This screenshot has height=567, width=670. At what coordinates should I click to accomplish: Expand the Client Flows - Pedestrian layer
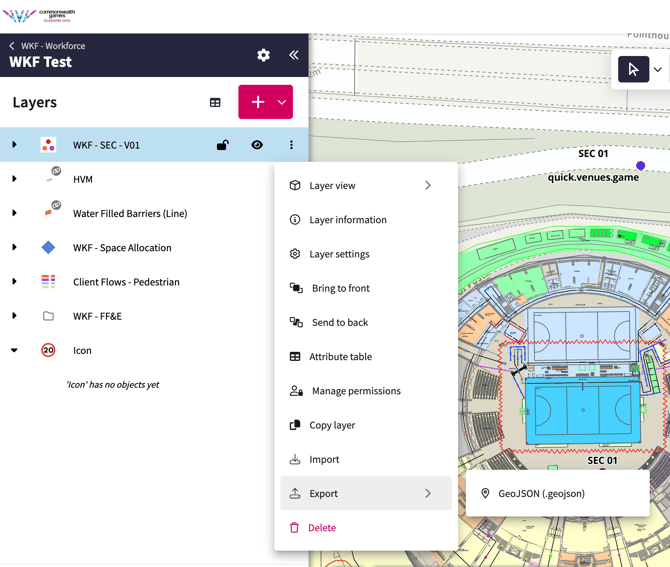tap(14, 282)
